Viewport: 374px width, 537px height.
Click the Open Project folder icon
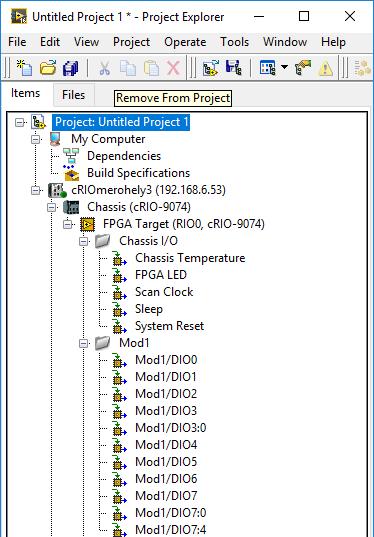[48, 67]
